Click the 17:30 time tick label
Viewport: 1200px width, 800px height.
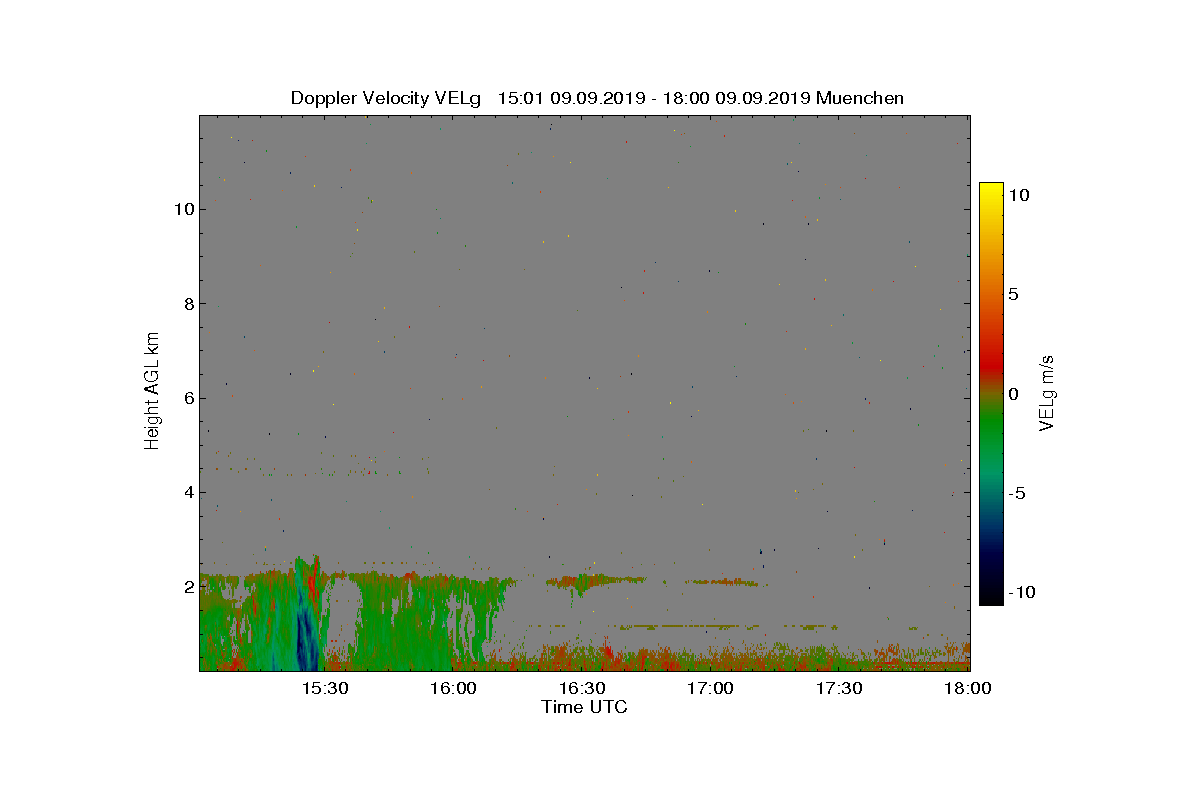tap(840, 689)
